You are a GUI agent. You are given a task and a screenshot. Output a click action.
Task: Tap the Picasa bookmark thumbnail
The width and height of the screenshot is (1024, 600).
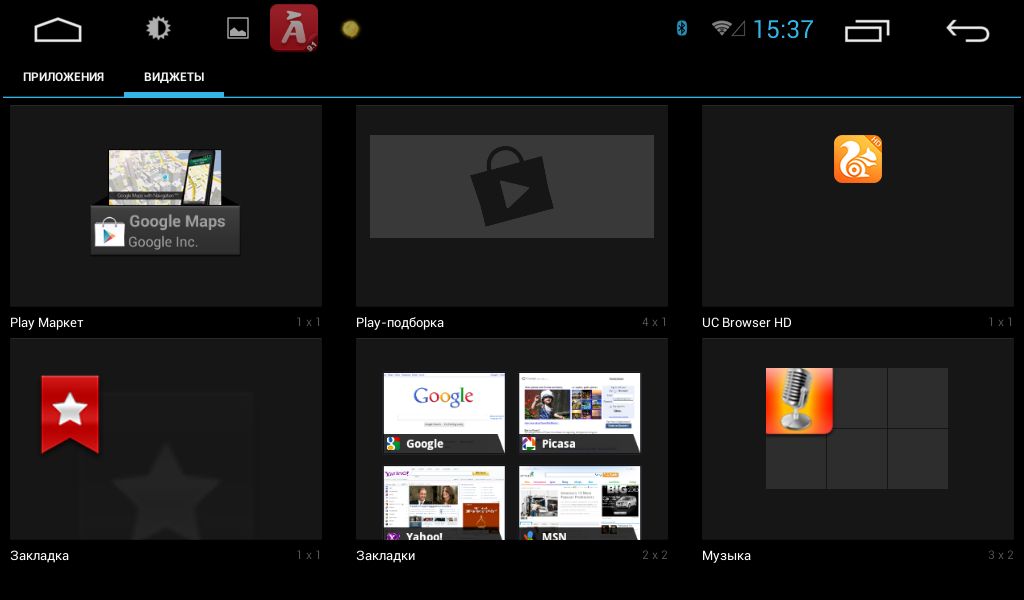(x=579, y=413)
